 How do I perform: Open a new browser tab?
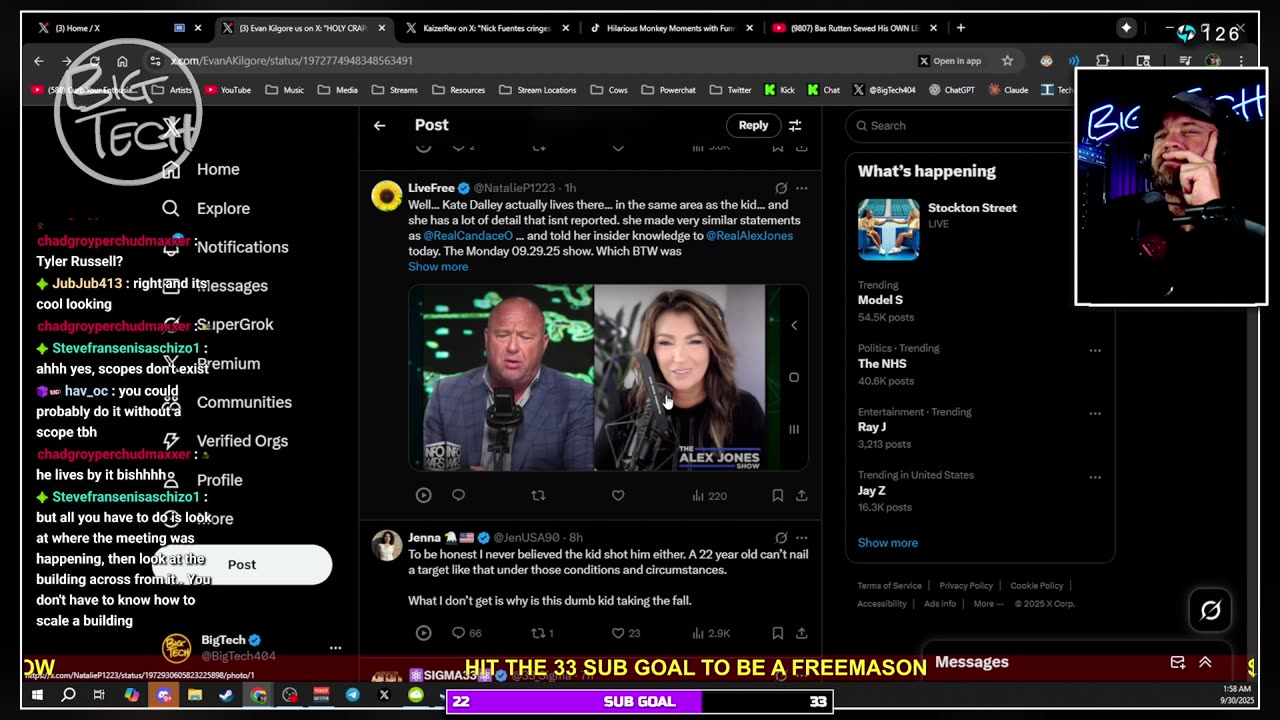click(961, 28)
